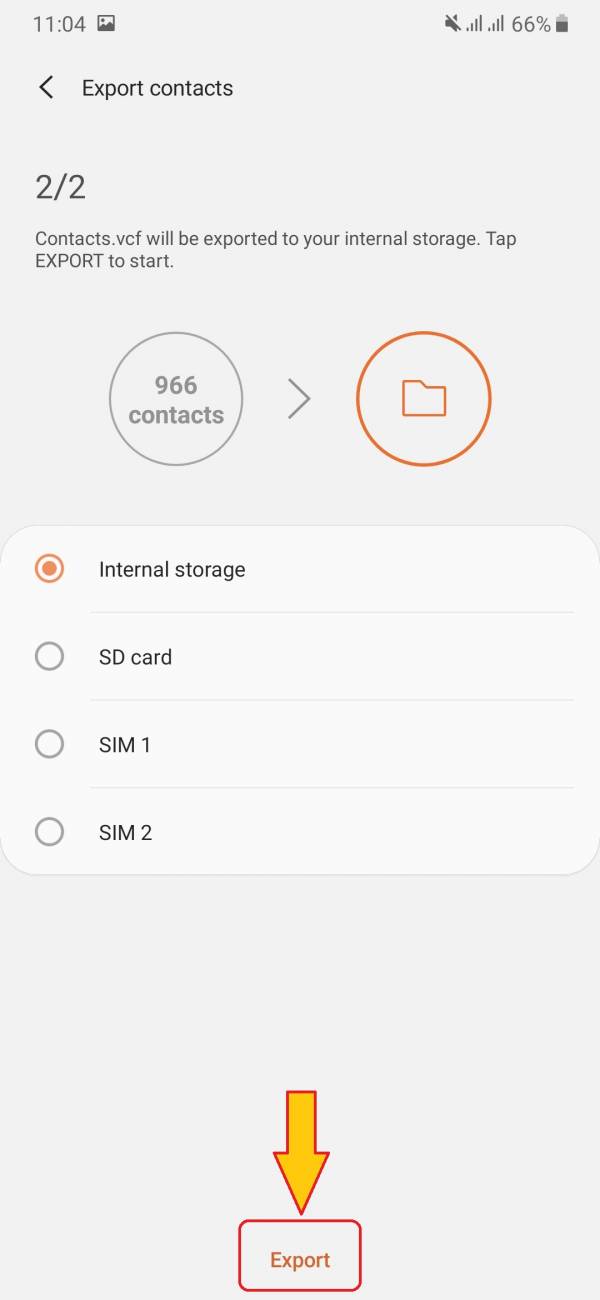Tap the 966 contacts circle
The width and height of the screenshot is (600, 1300).
coord(176,399)
